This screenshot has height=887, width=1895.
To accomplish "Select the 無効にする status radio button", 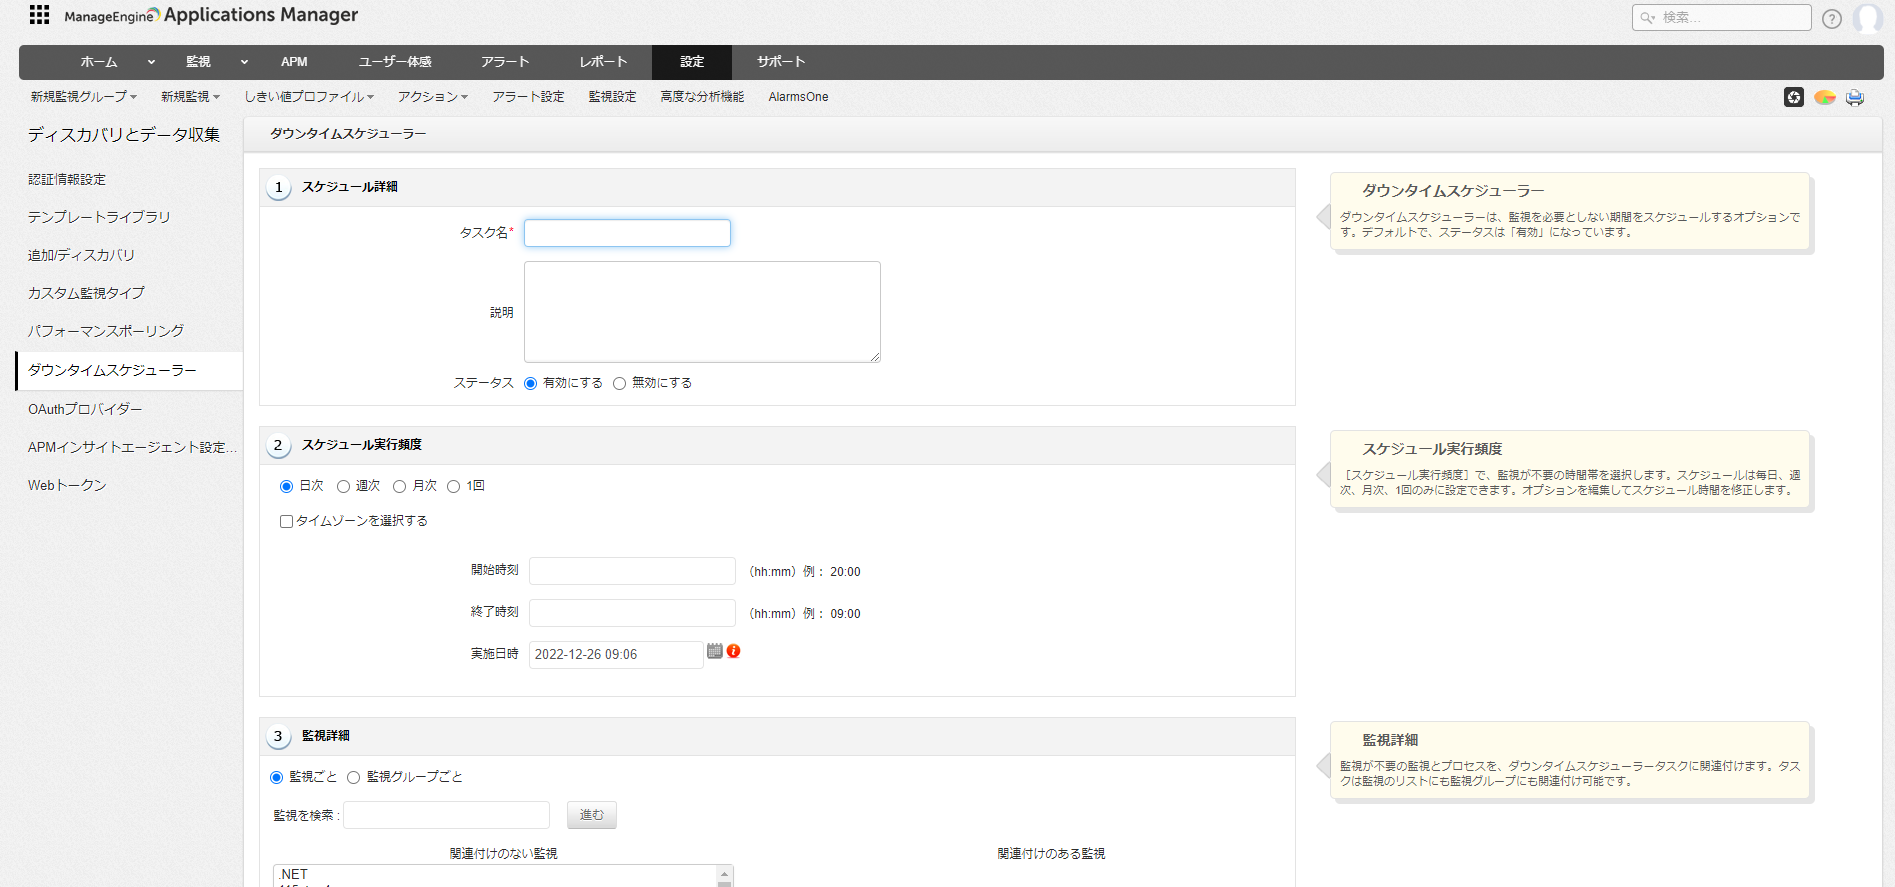I will point(620,384).
